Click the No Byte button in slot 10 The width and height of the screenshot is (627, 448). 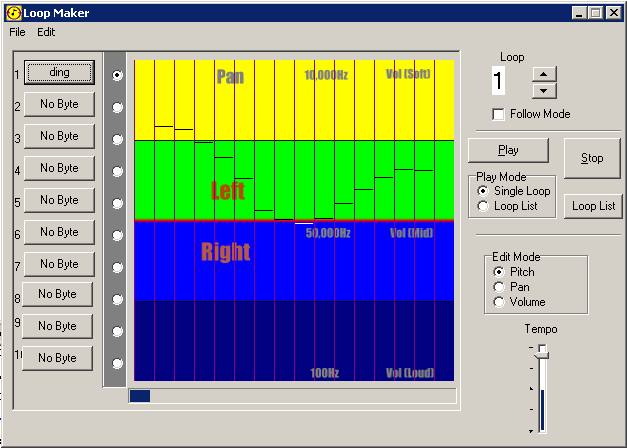(x=57, y=358)
